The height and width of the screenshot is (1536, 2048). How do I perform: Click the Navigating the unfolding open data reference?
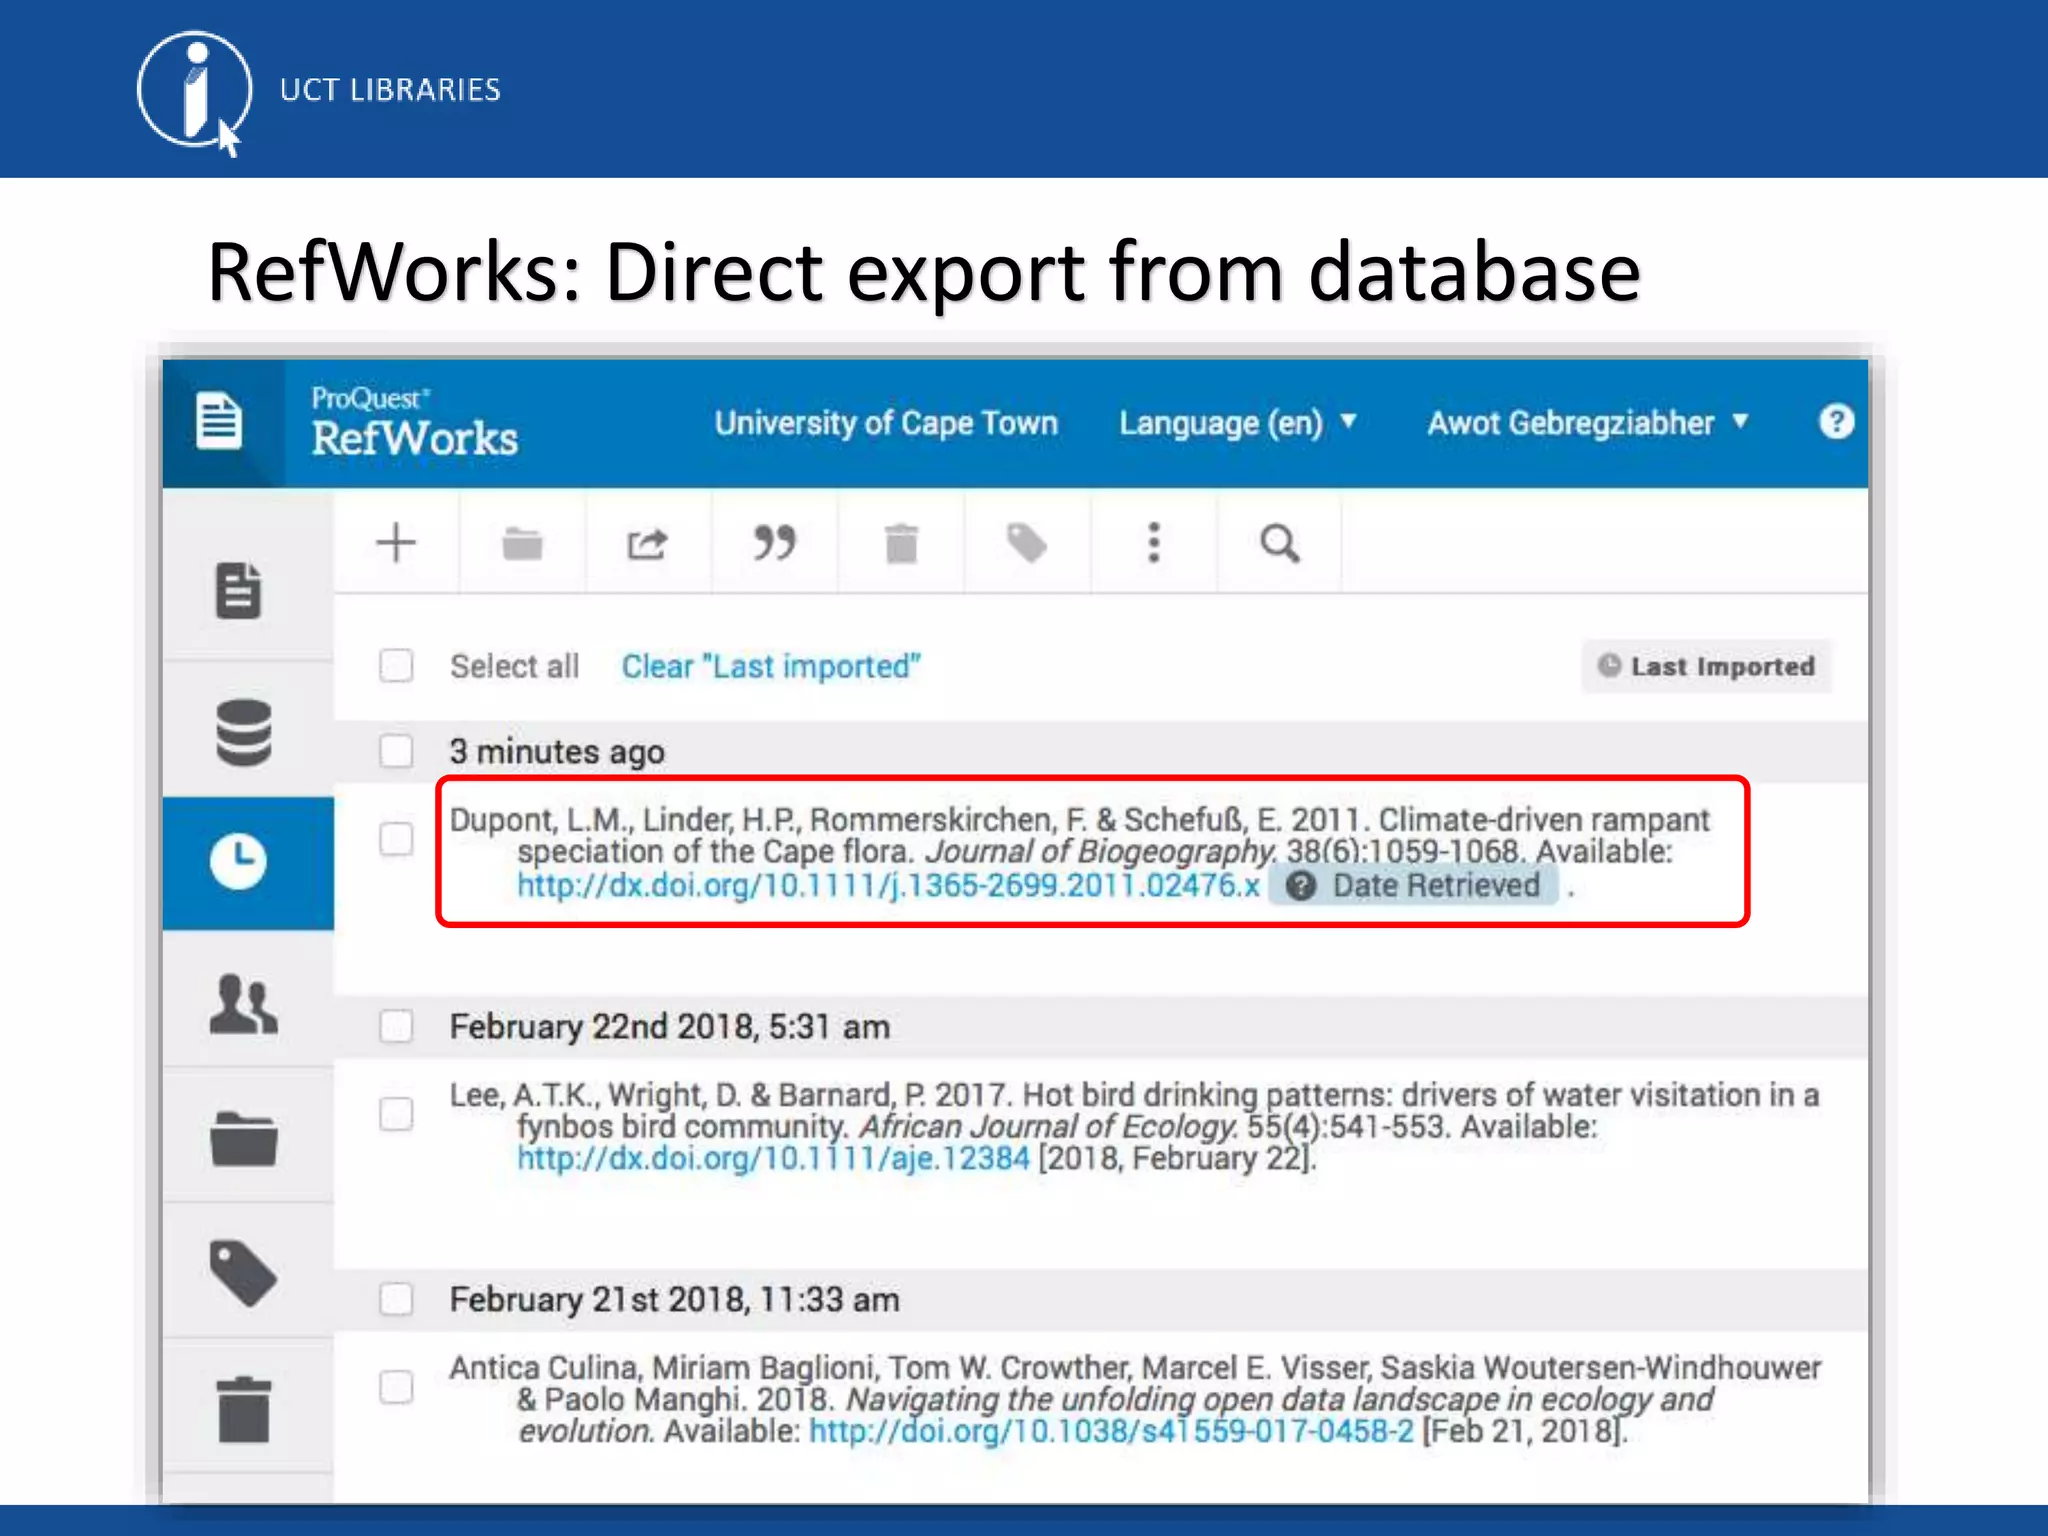pyautogui.click(x=1135, y=1399)
